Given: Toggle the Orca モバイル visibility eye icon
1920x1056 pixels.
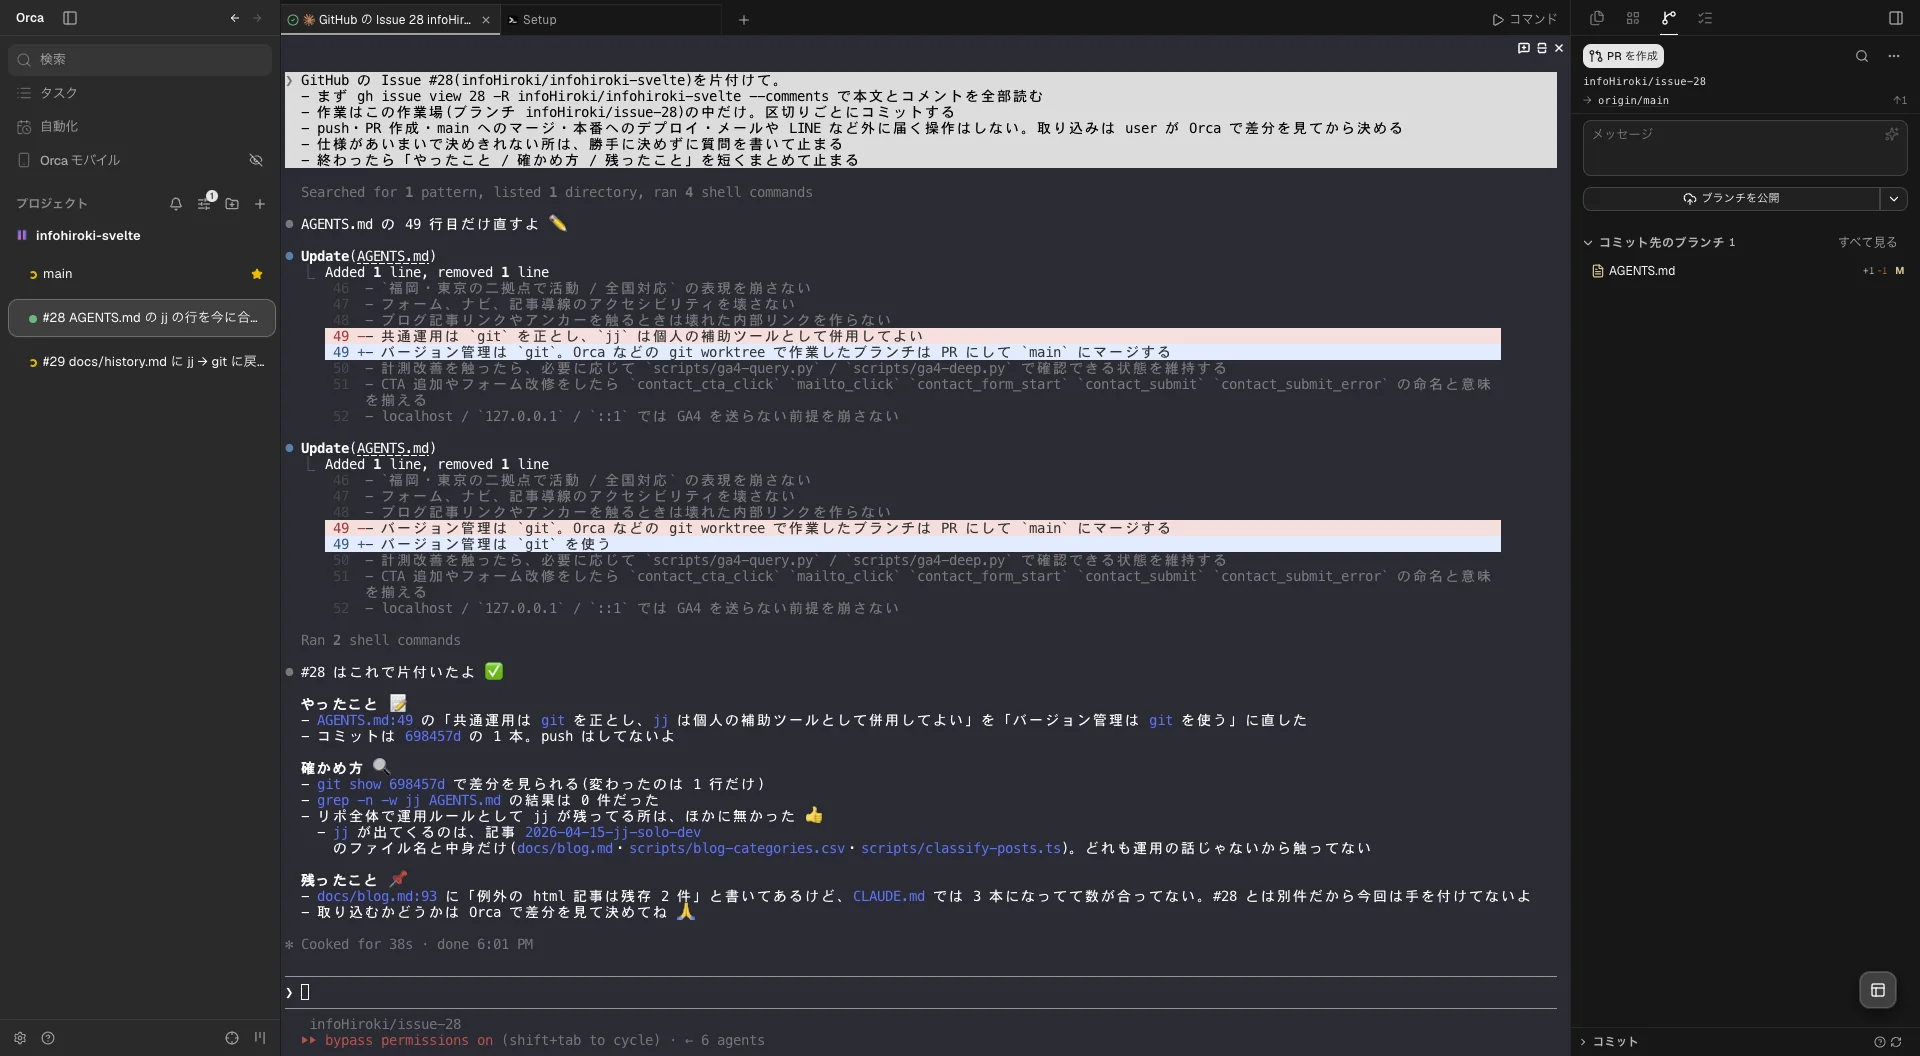Looking at the screenshot, I should pos(256,160).
